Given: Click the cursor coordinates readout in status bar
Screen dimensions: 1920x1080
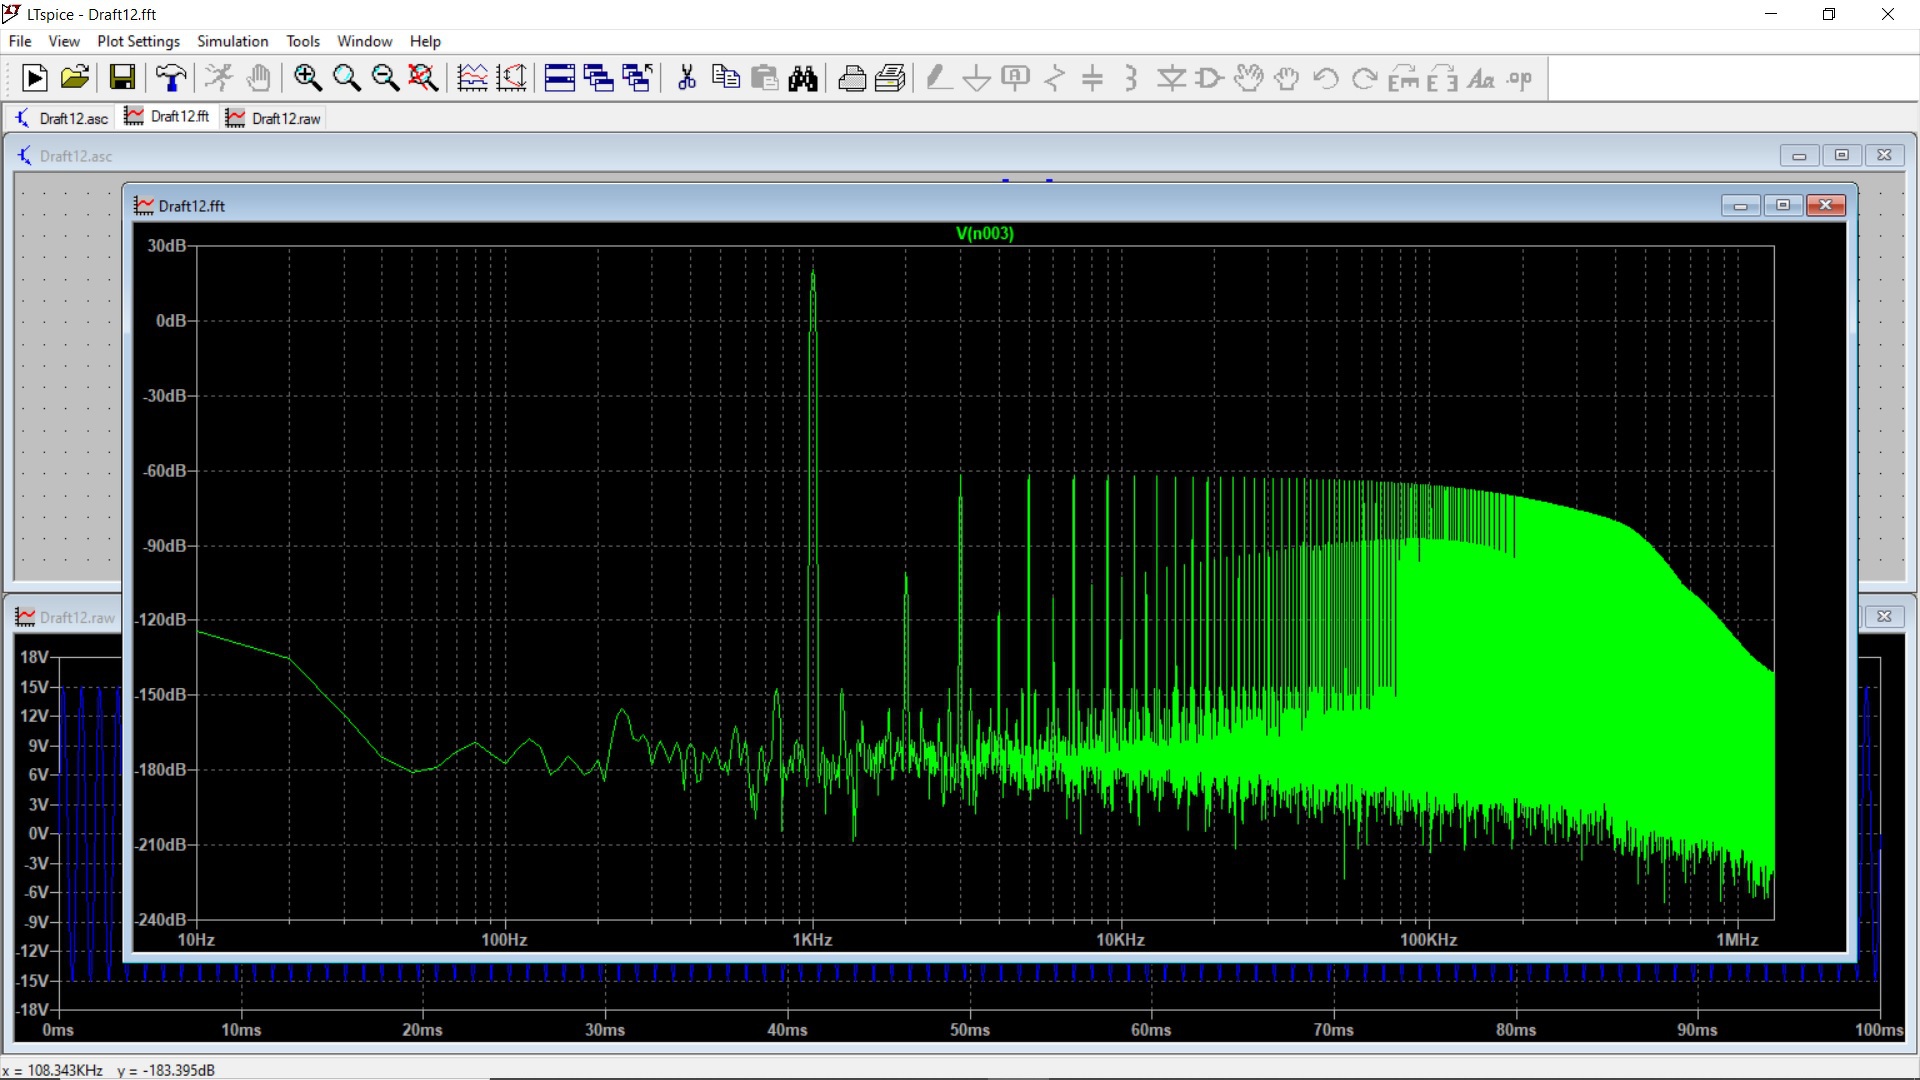Looking at the screenshot, I should 109,1070.
